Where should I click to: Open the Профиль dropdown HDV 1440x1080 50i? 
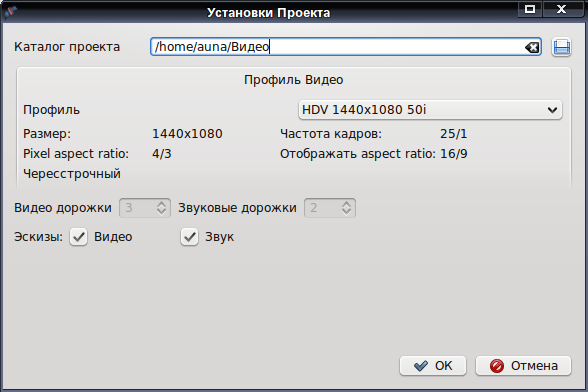click(x=430, y=110)
